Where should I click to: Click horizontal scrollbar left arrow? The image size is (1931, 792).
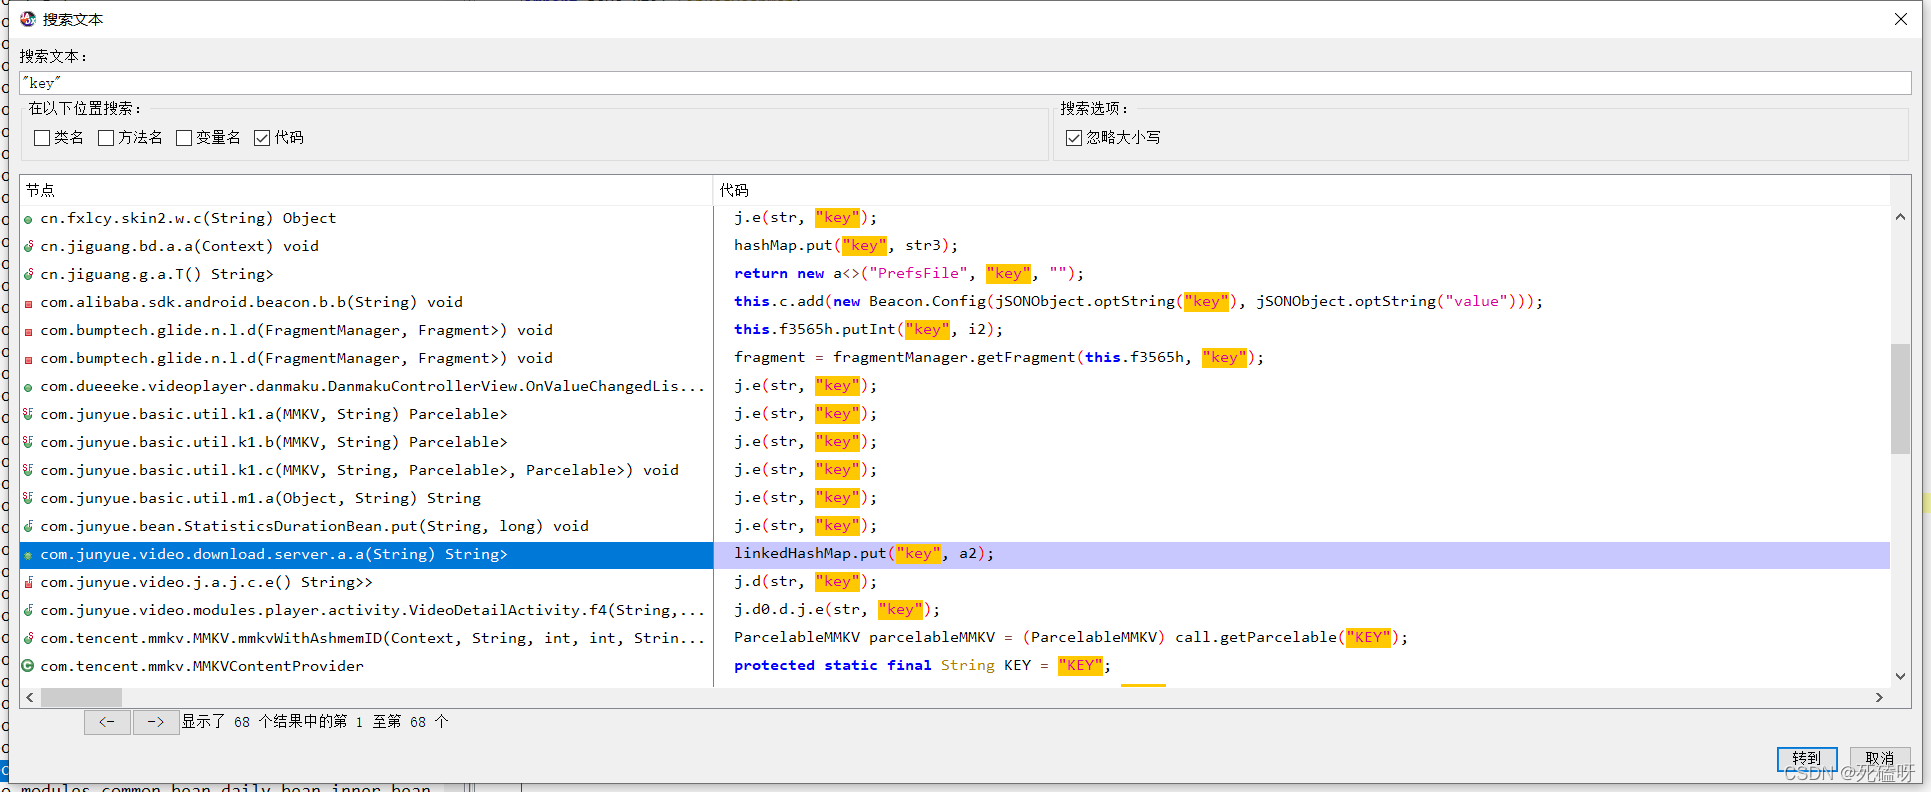(x=30, y=697)
